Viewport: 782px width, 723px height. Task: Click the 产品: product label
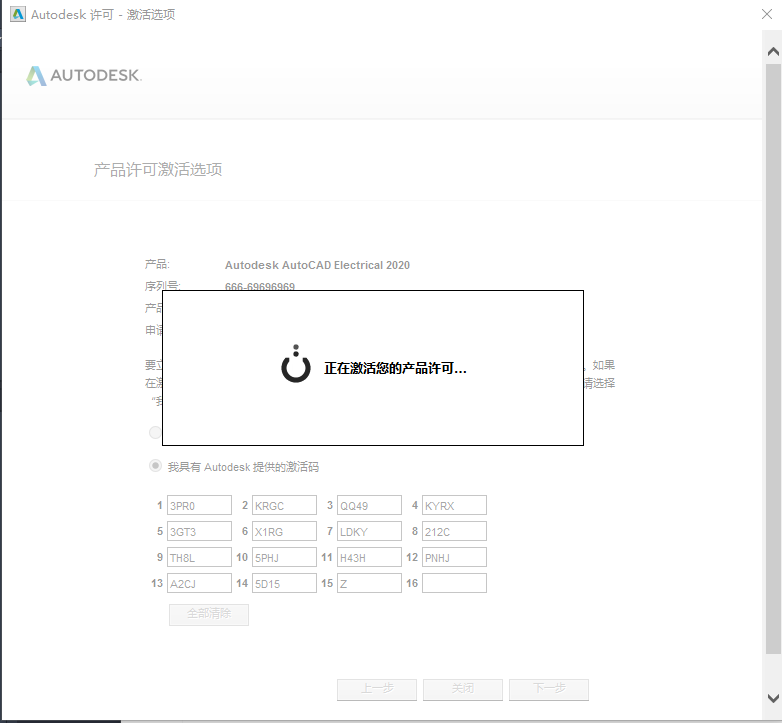click(157, 264)
